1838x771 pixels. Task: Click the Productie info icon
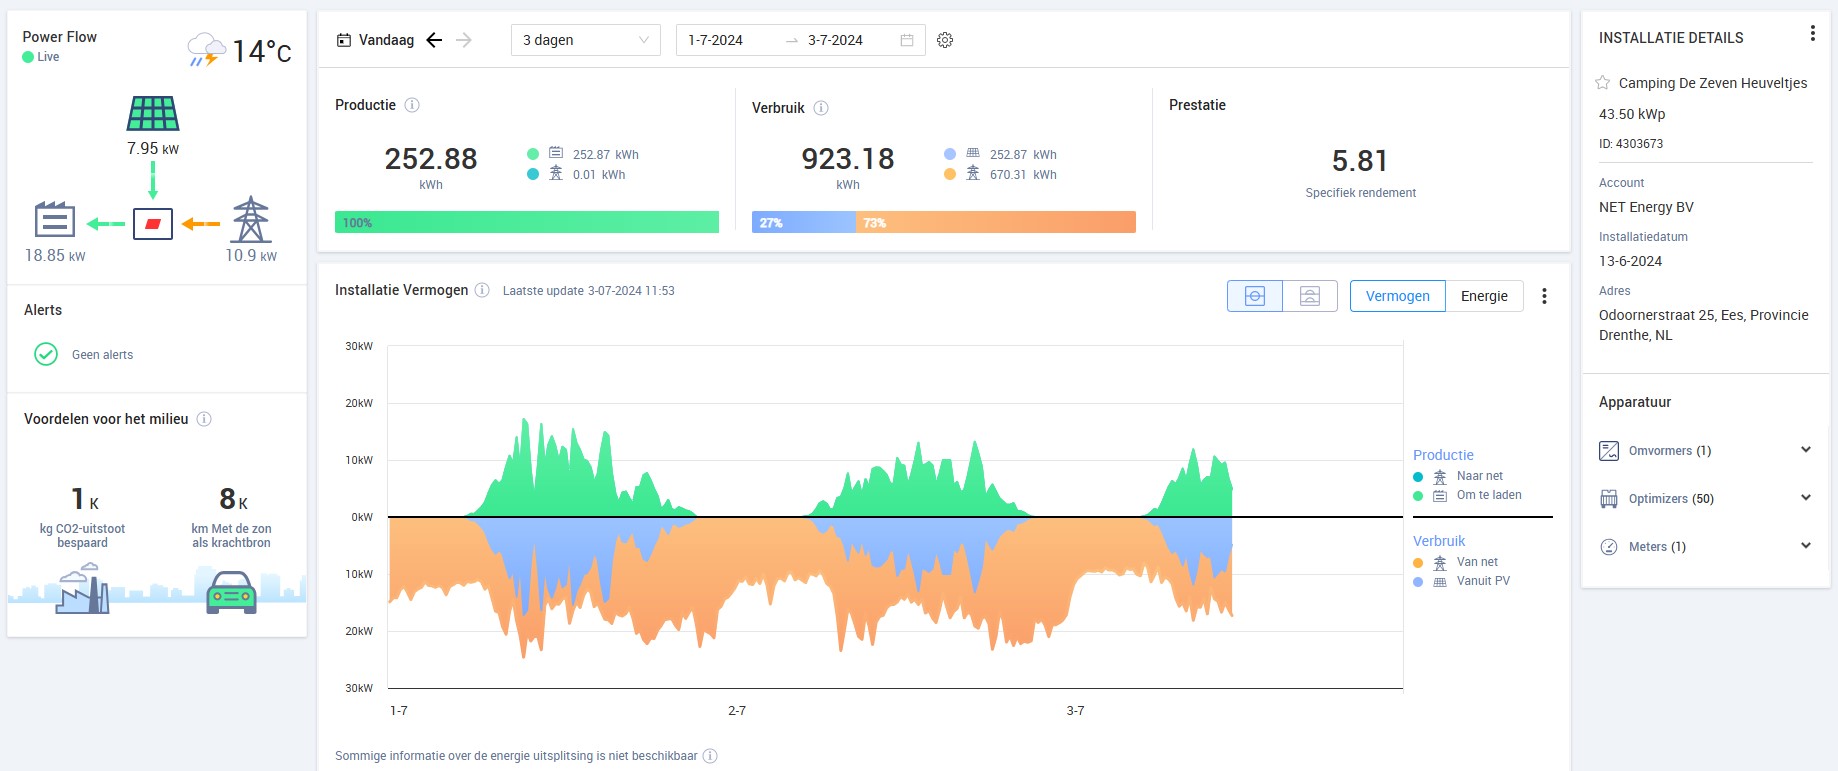[412, 105]
